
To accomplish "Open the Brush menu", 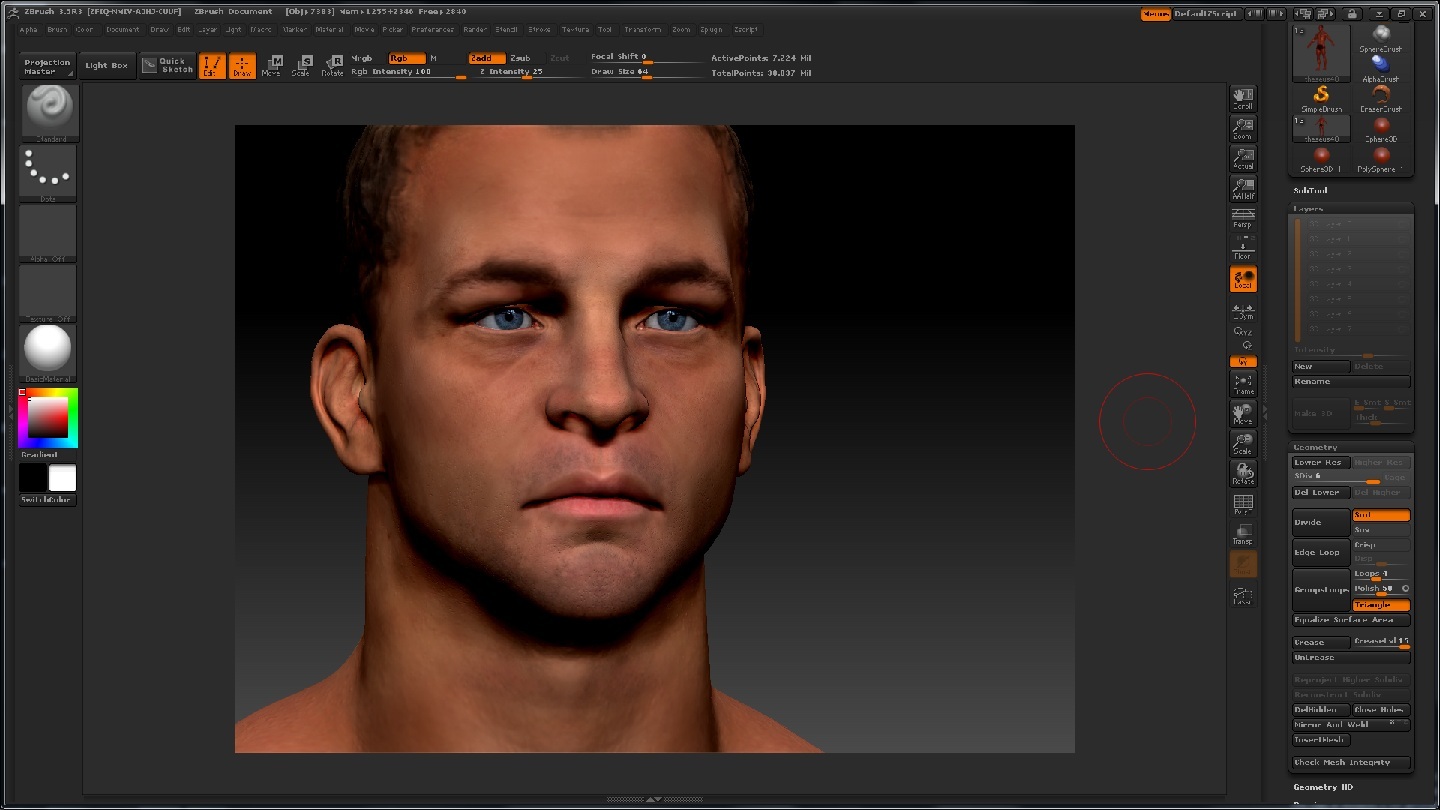I will click(x=57, y=30).
